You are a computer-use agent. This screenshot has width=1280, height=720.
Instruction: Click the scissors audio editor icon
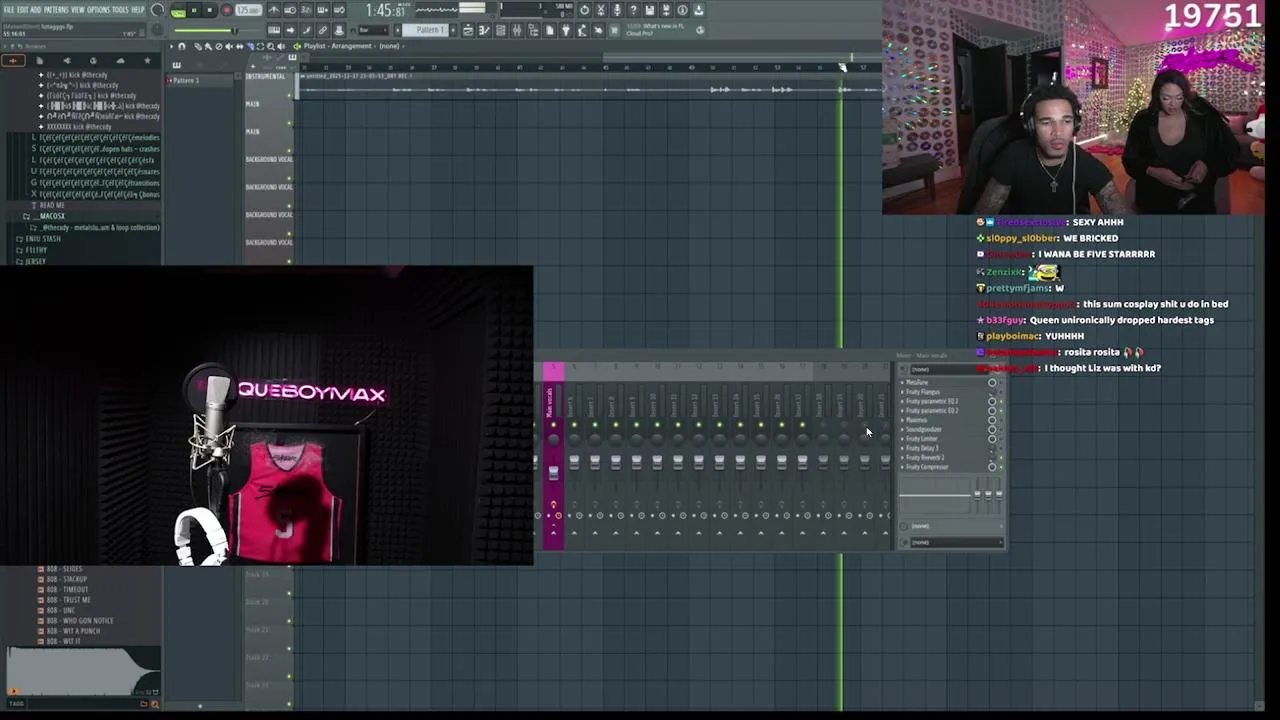pyautogui.click(x=601, y=10)
